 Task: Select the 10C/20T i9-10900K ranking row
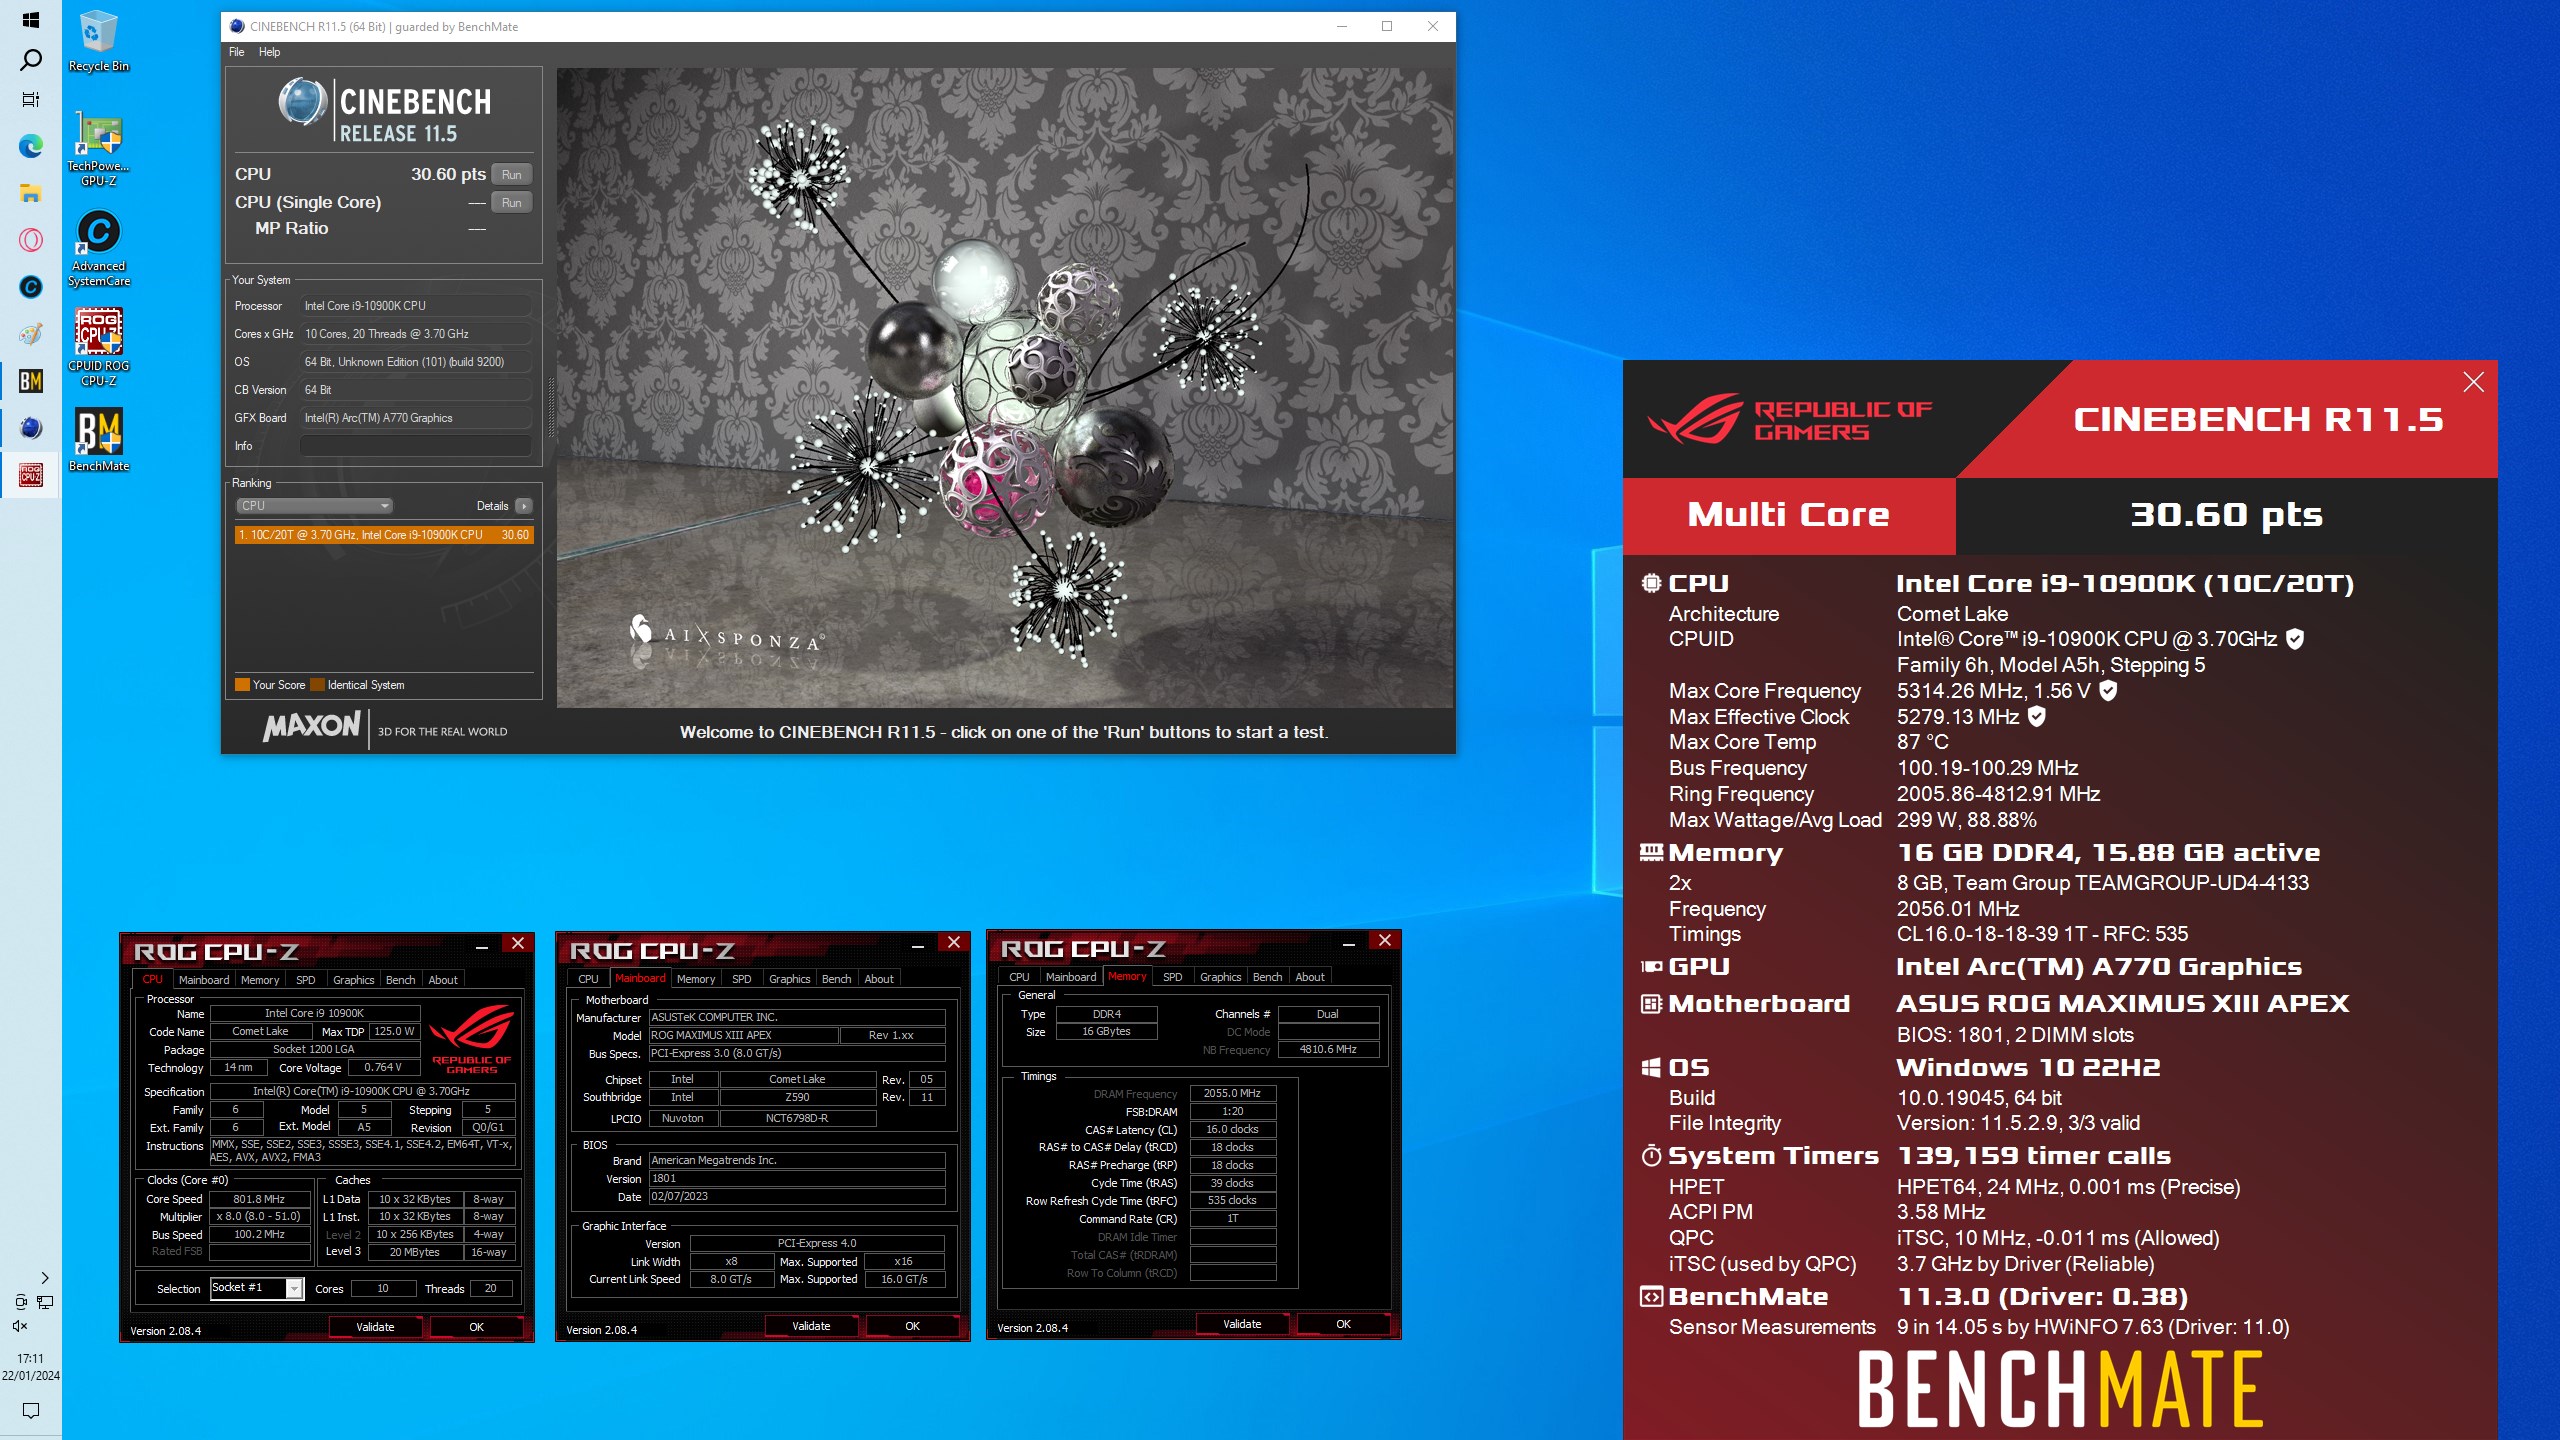[384, 535]
